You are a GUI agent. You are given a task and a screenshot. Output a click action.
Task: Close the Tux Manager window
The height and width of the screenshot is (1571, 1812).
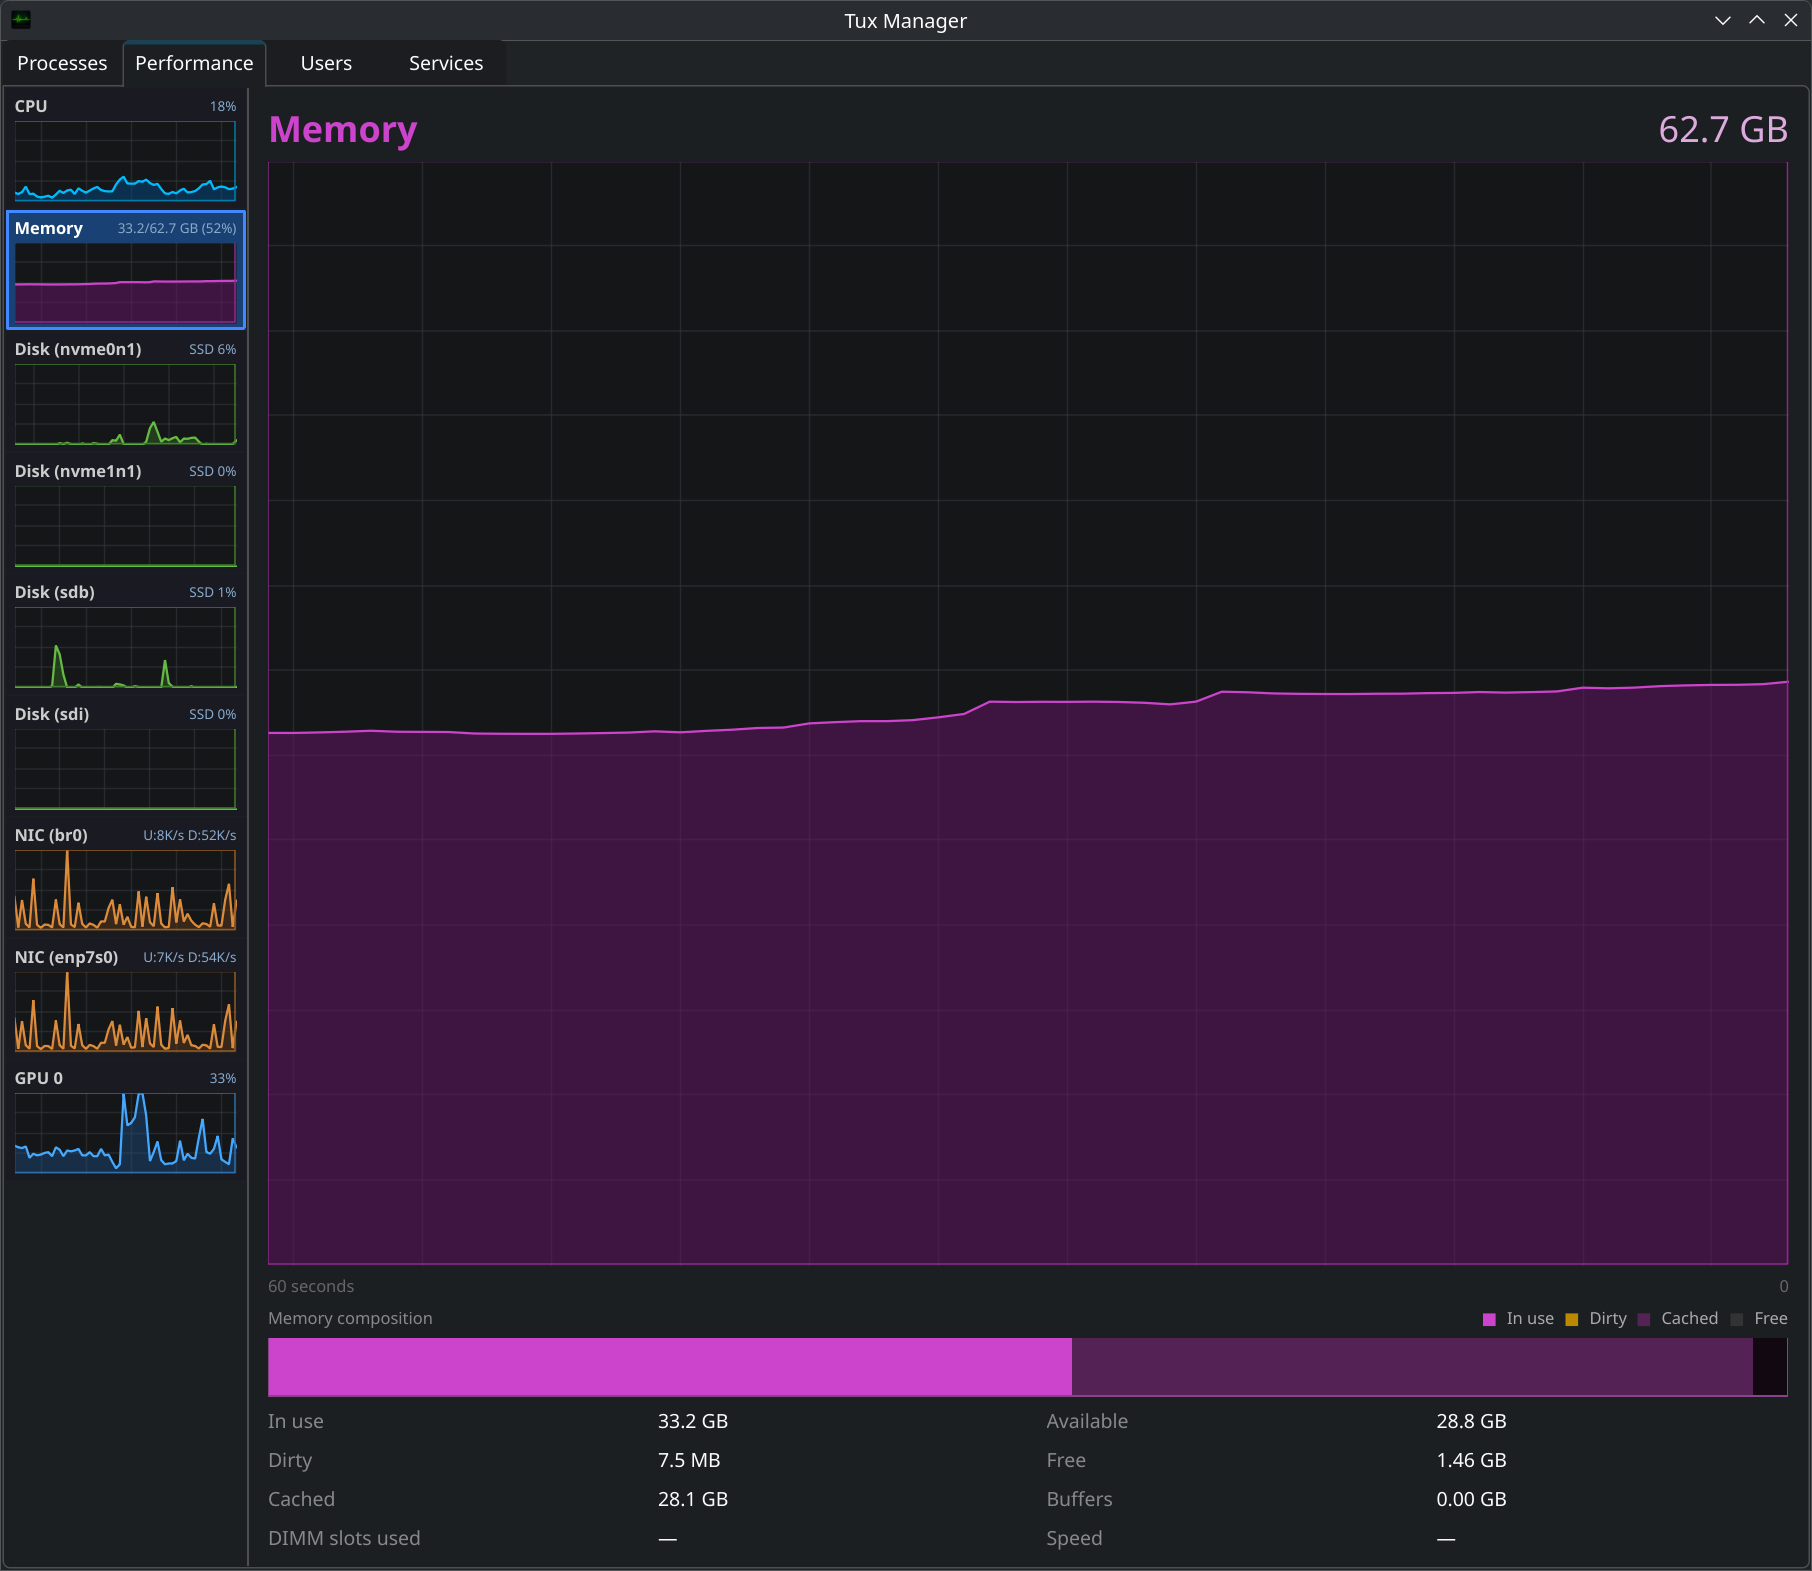(x=1791, y=20)
